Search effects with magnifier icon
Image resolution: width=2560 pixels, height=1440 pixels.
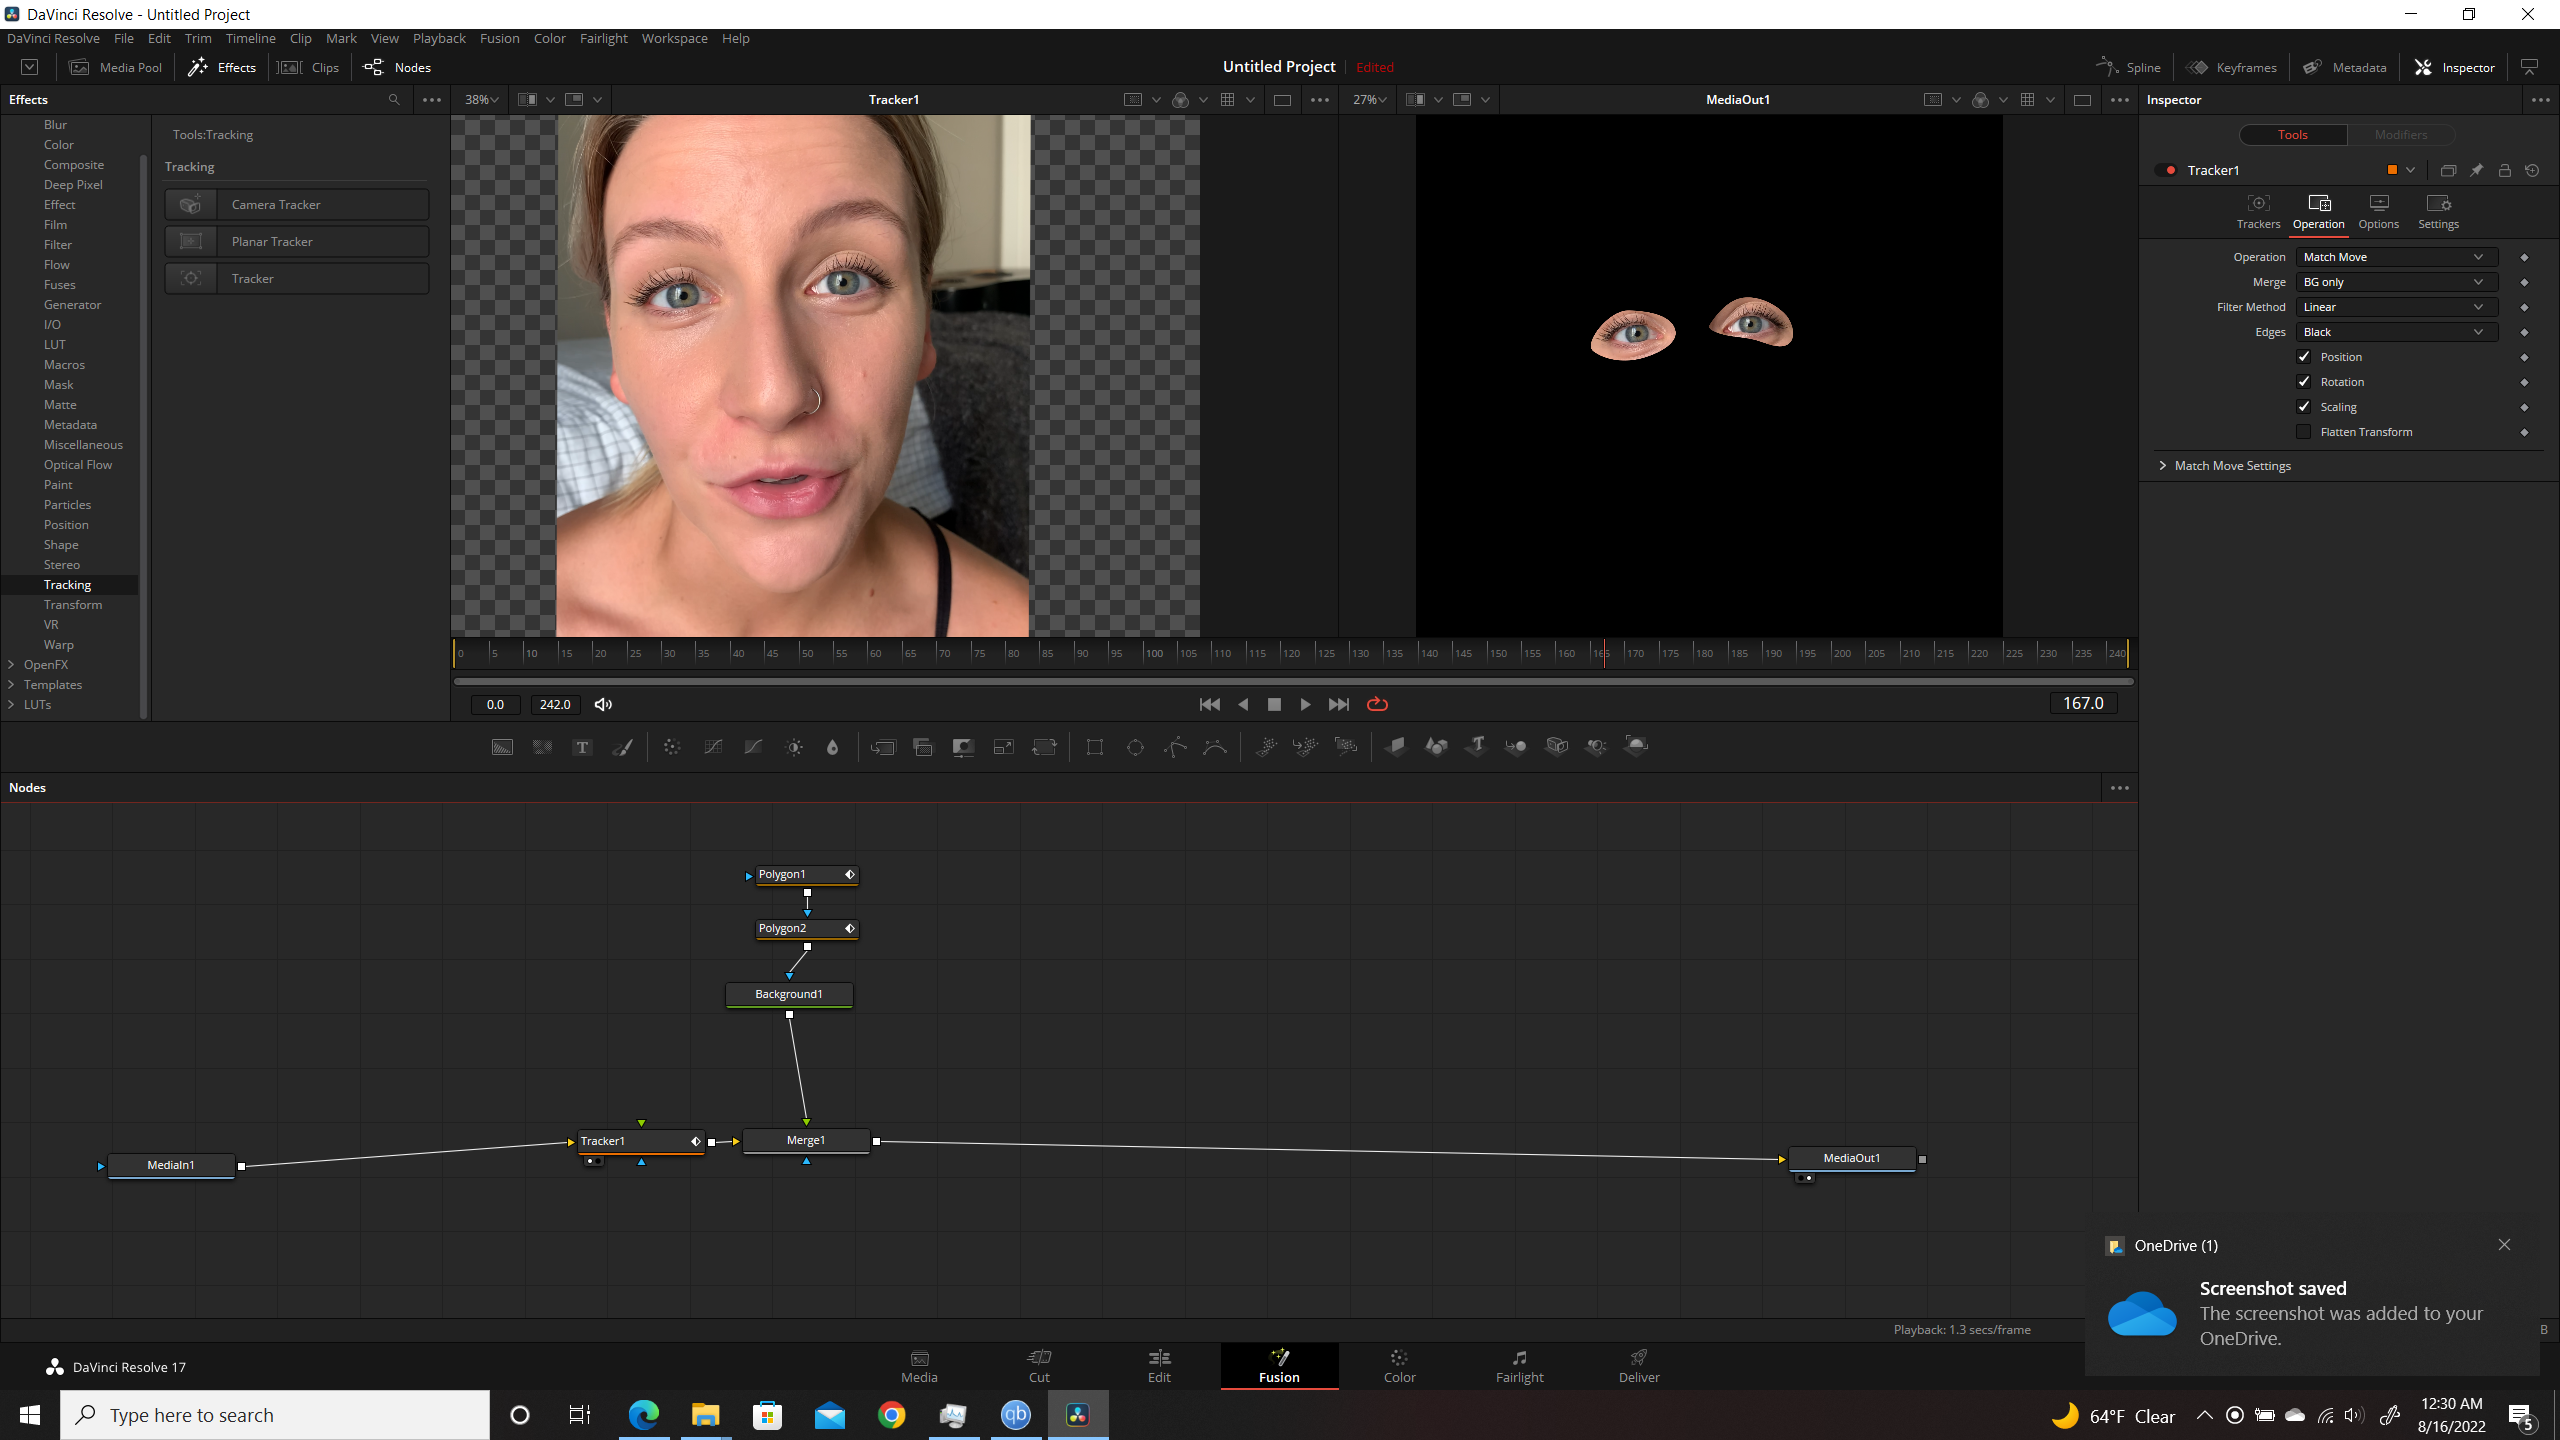(x=394, y=100)
